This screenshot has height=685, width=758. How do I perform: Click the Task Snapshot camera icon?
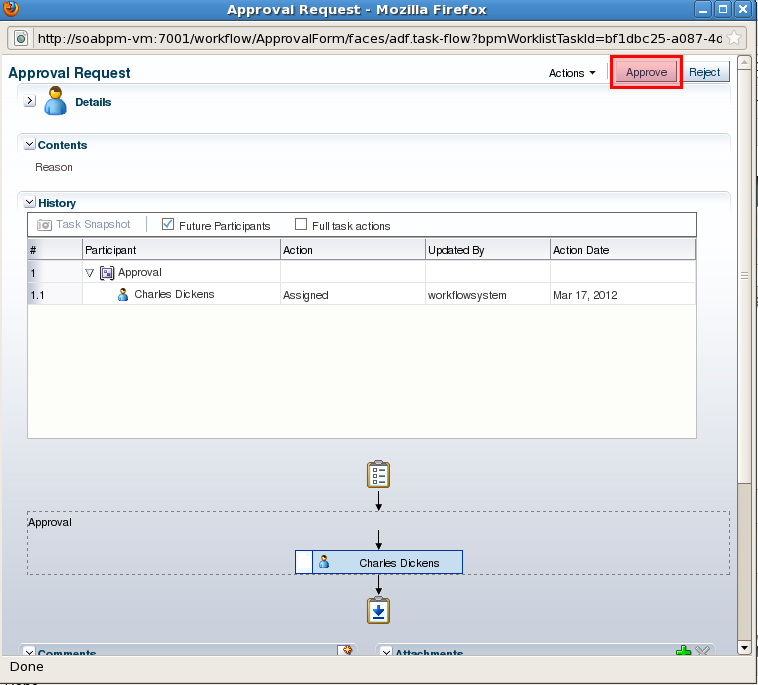(x=44, y=225)
